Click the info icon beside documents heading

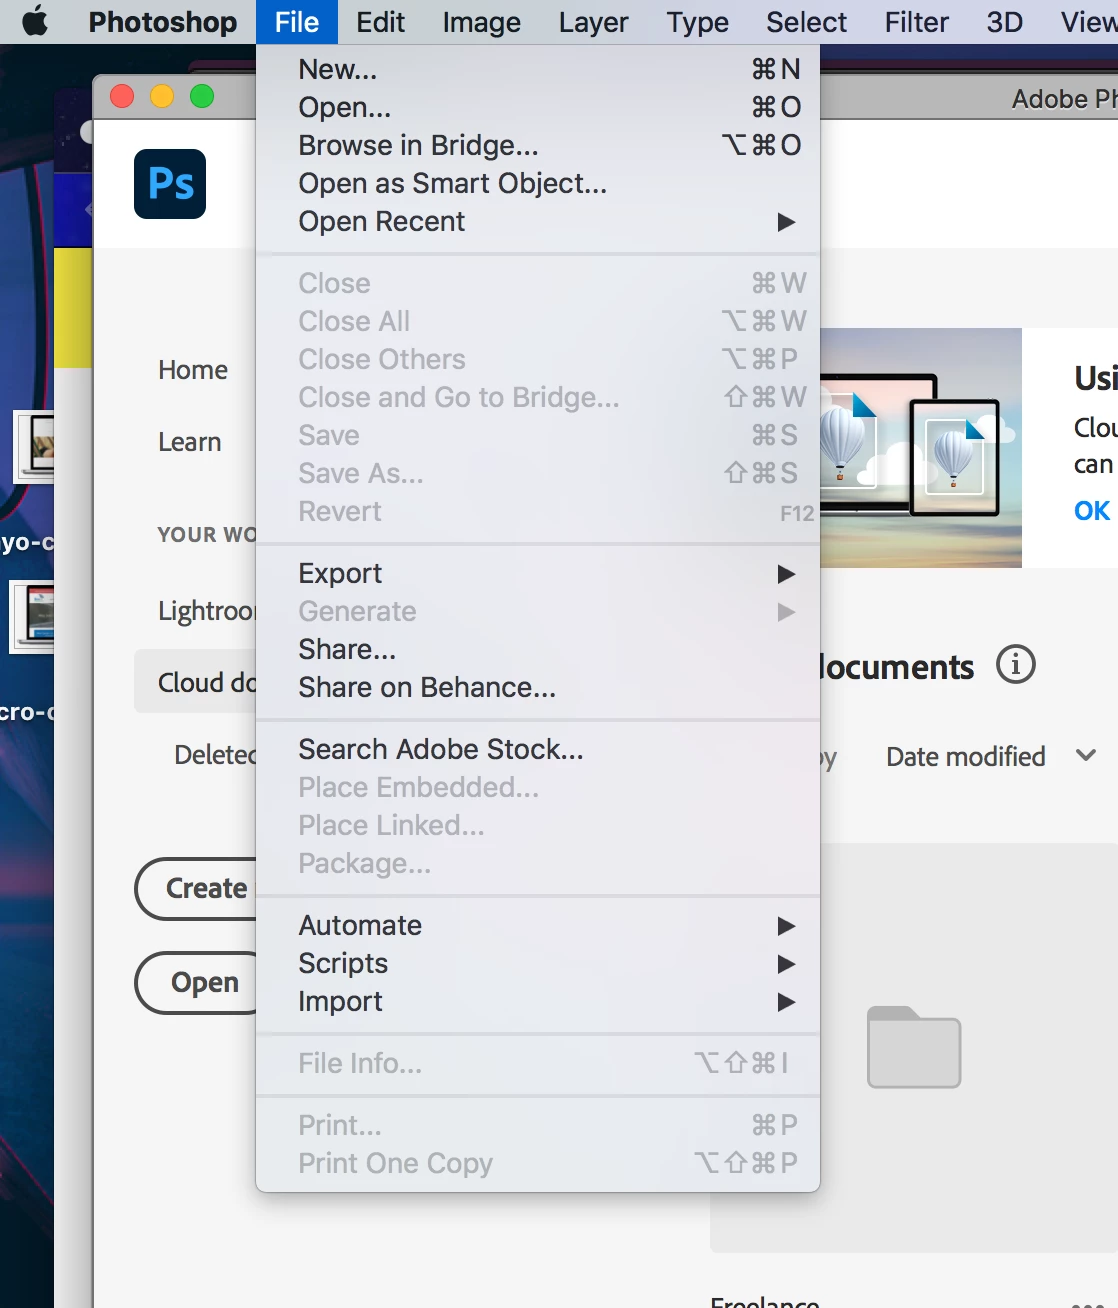point(1015,665)
